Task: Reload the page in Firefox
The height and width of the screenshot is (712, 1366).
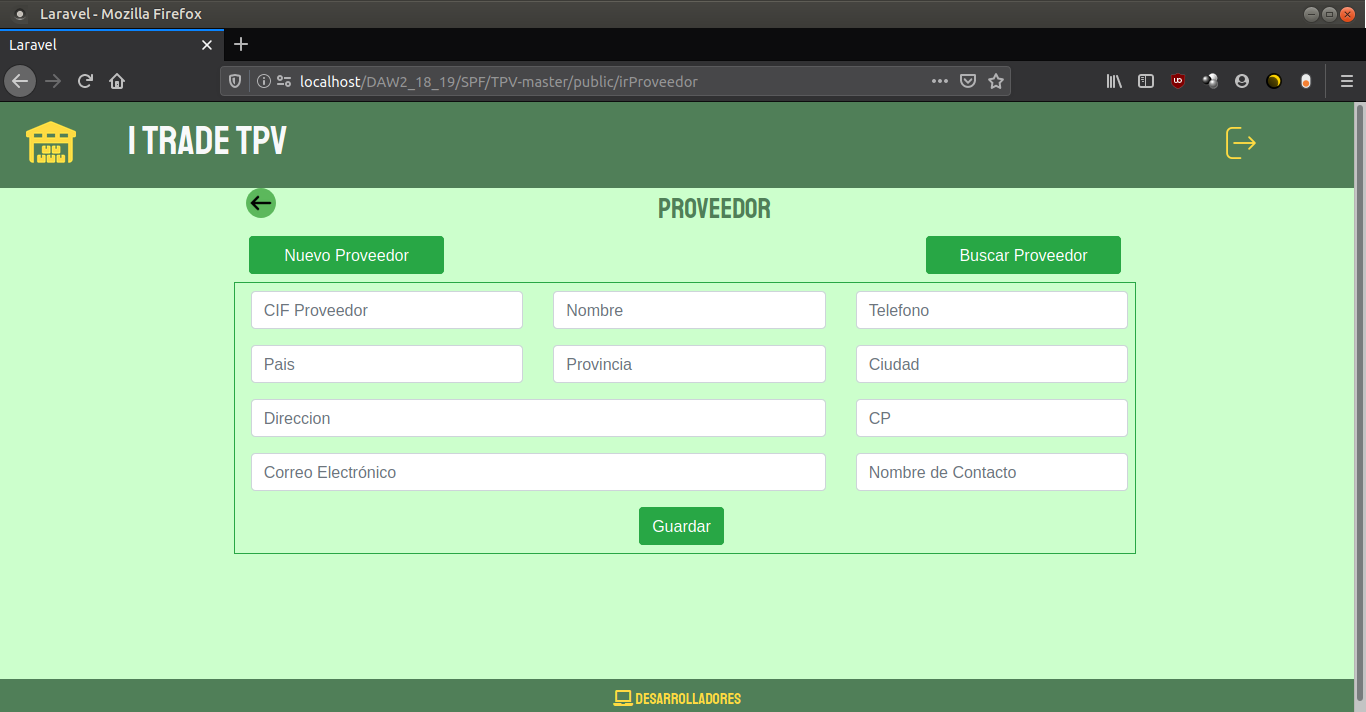Action: click(x=85, y=81)
